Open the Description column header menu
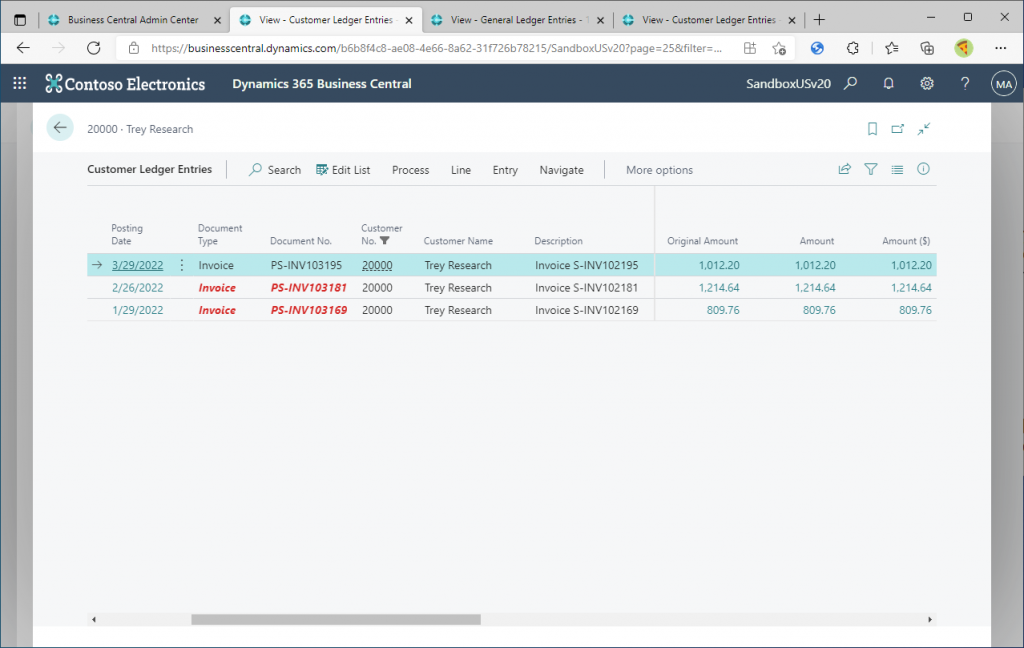The width and height of the screenshot is (1024, 648). coord(558,240)
